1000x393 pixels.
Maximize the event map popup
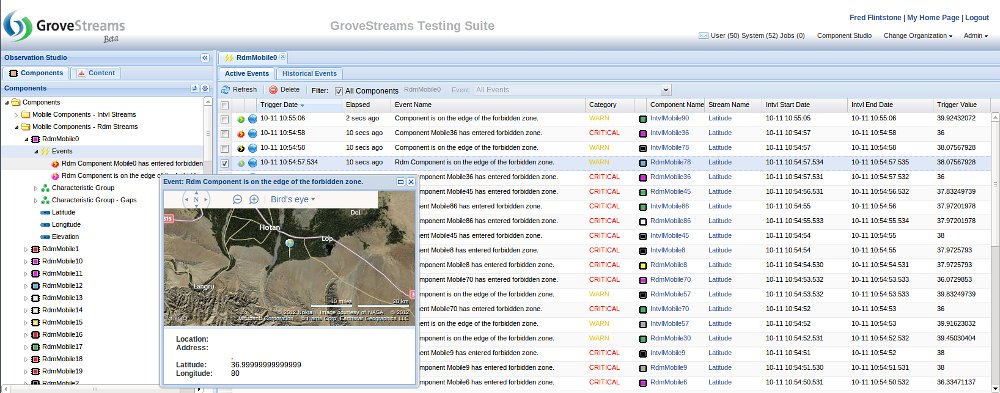click(x=401, y=182)
